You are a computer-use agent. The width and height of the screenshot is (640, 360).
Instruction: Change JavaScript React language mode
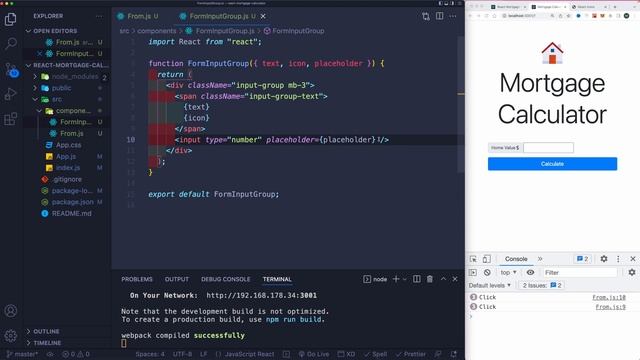click(x=249, y=354)
